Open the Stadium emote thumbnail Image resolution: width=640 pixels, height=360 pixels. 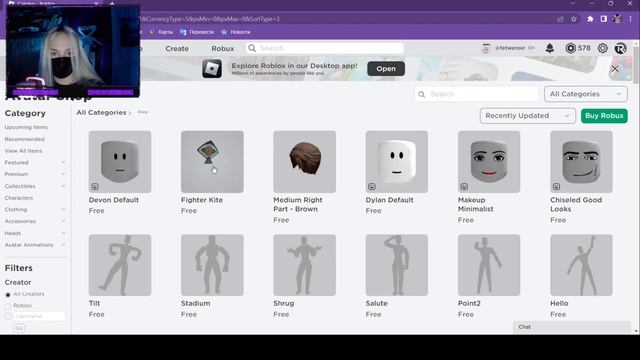[x=212, y=265]
